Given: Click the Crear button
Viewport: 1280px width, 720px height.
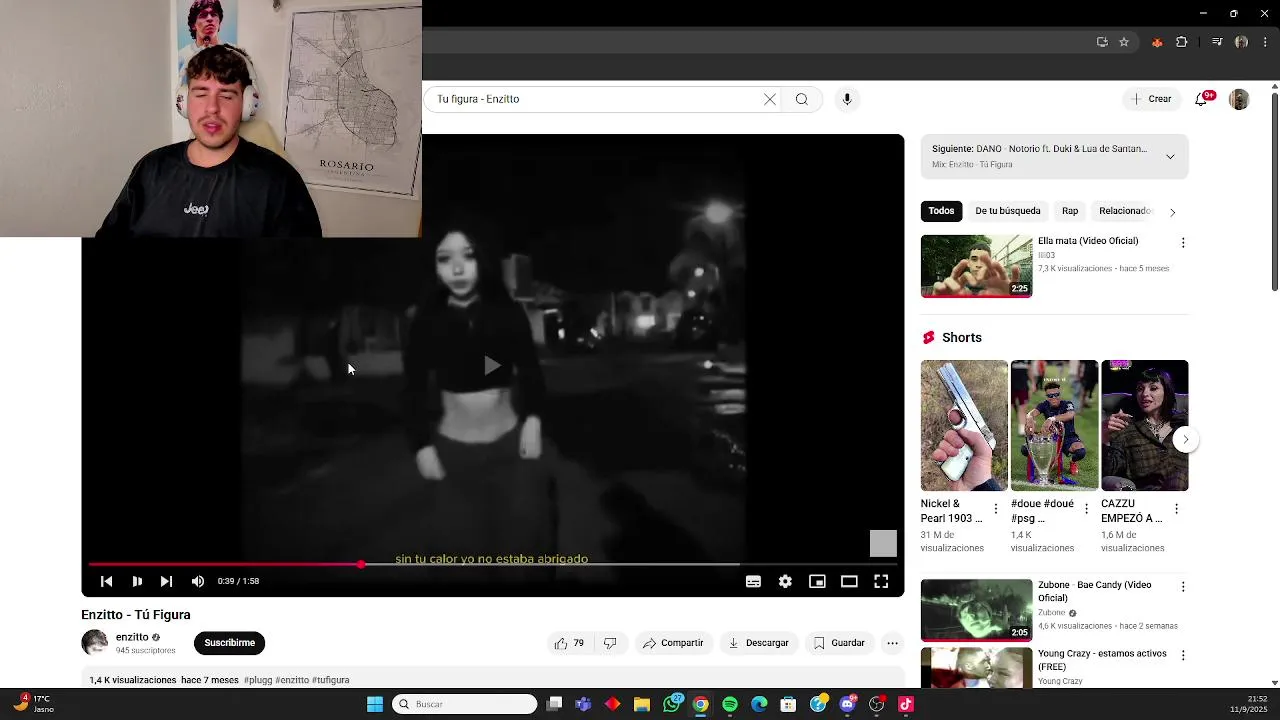Looking at the screenshot, I should click(x=1151, y=99).
